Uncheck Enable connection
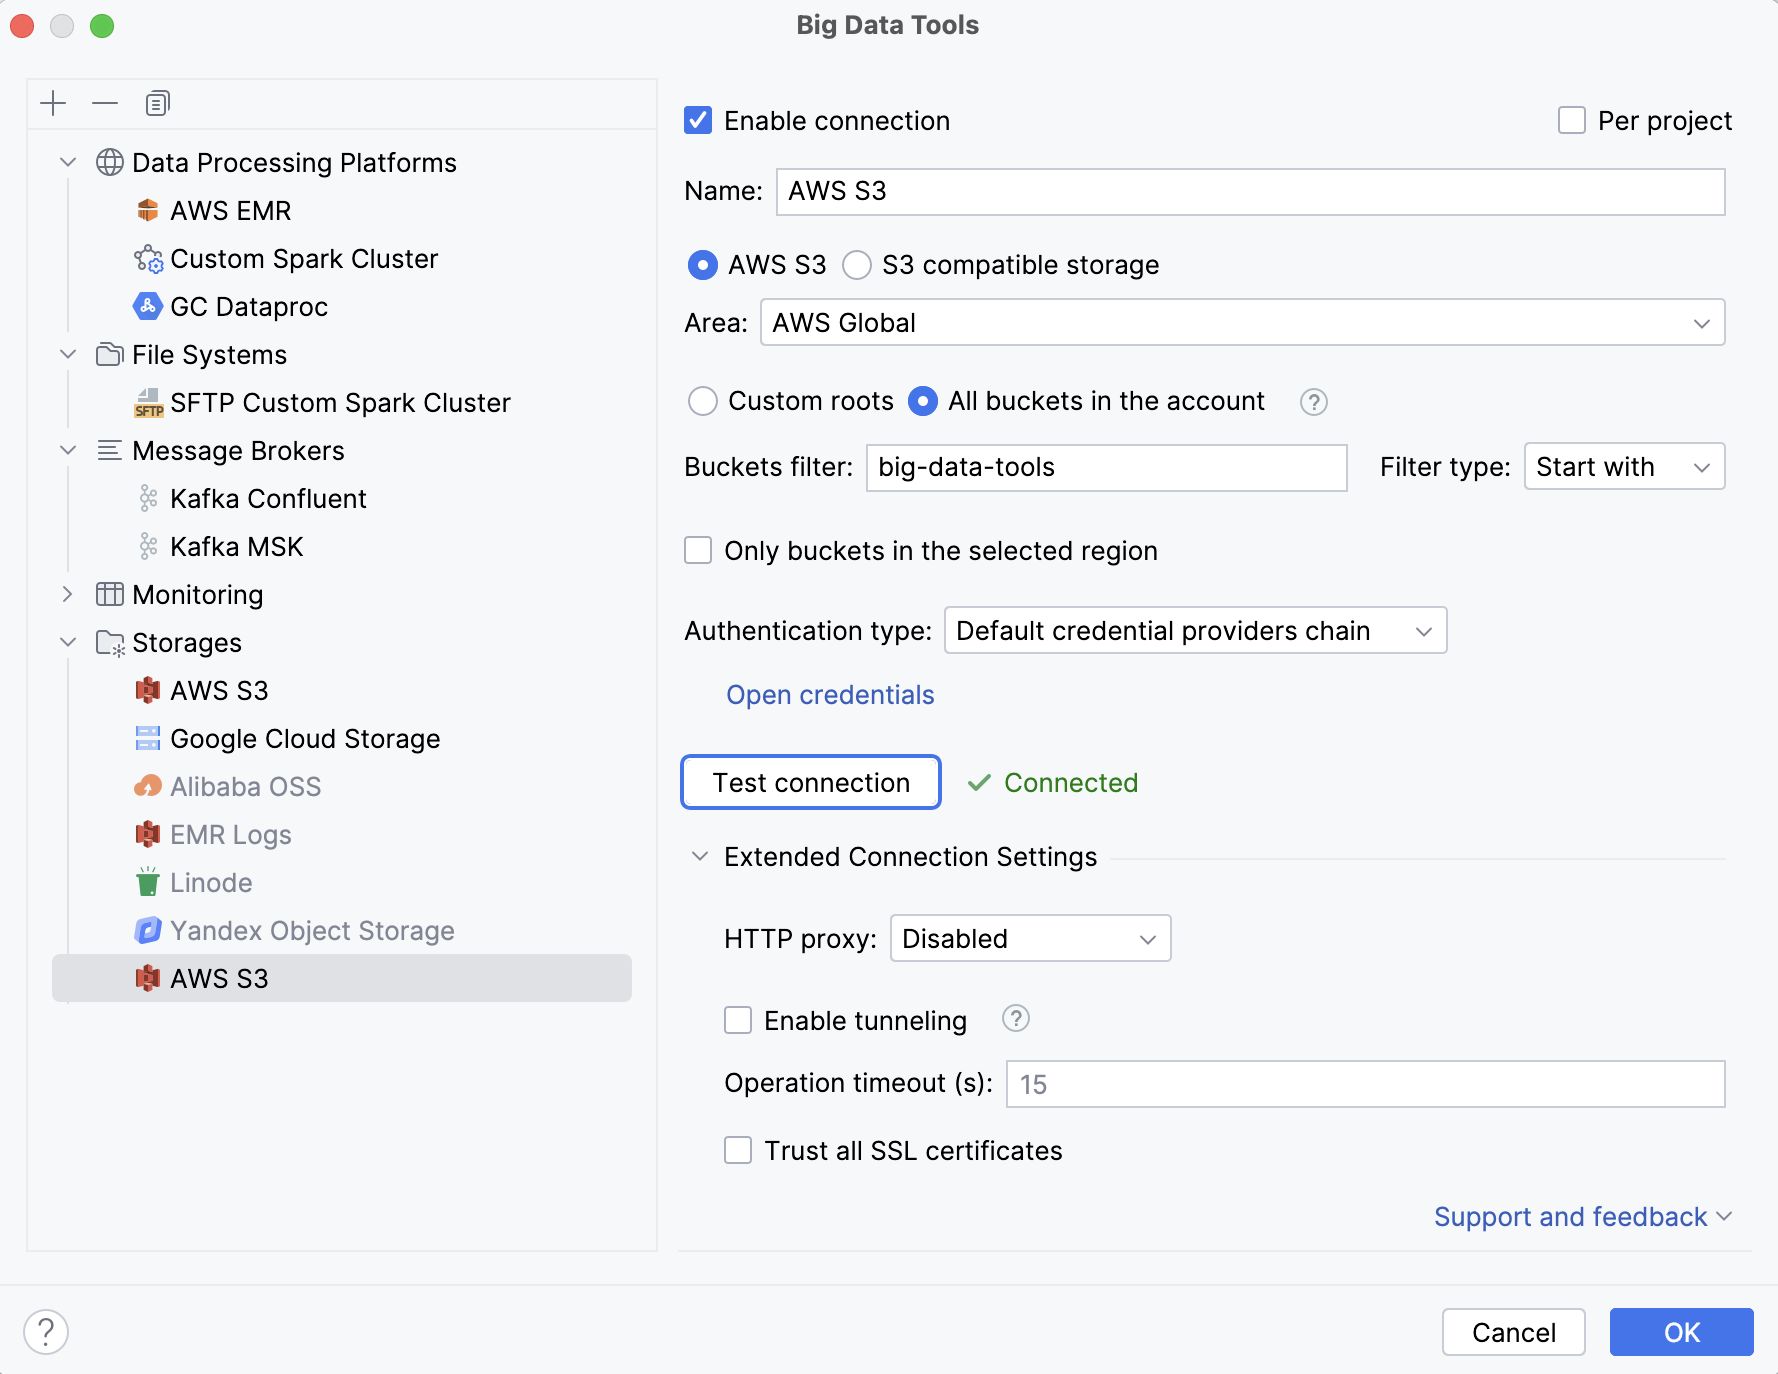Viewport: 1778px width, 1374px height. tap(698, 120)
